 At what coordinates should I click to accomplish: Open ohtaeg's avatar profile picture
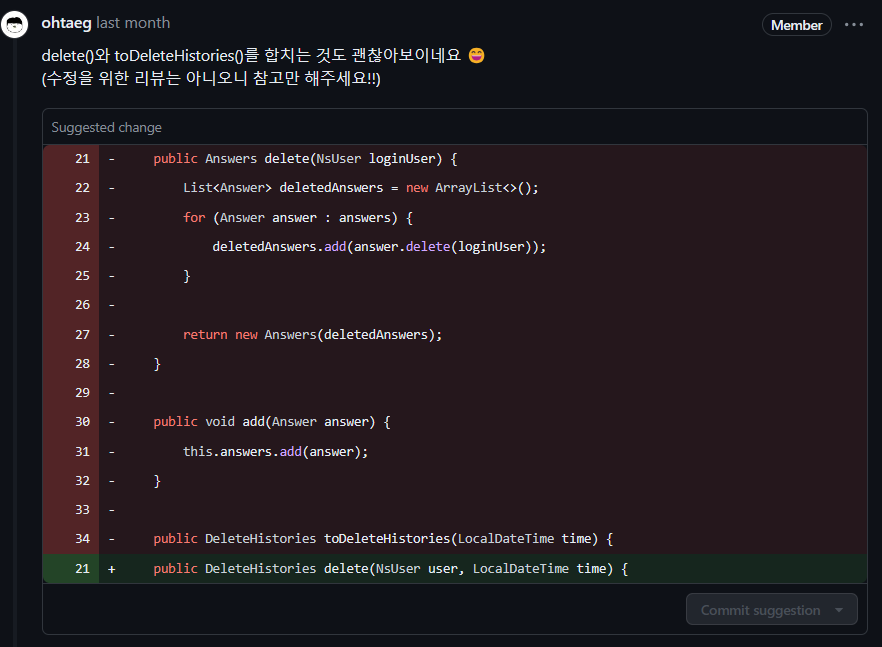14,25
